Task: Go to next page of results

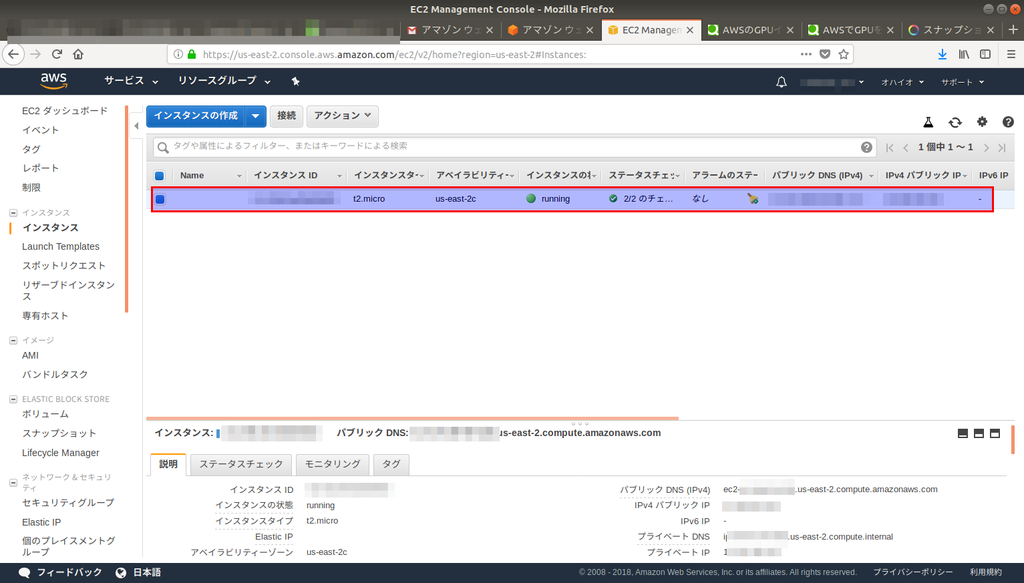Action: (986, 148)
